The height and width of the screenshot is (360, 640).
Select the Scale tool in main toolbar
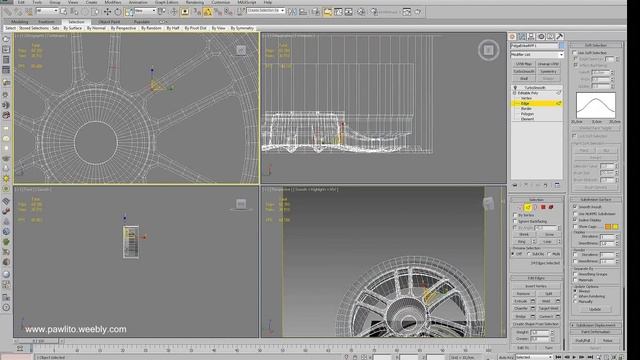(128, 12)
